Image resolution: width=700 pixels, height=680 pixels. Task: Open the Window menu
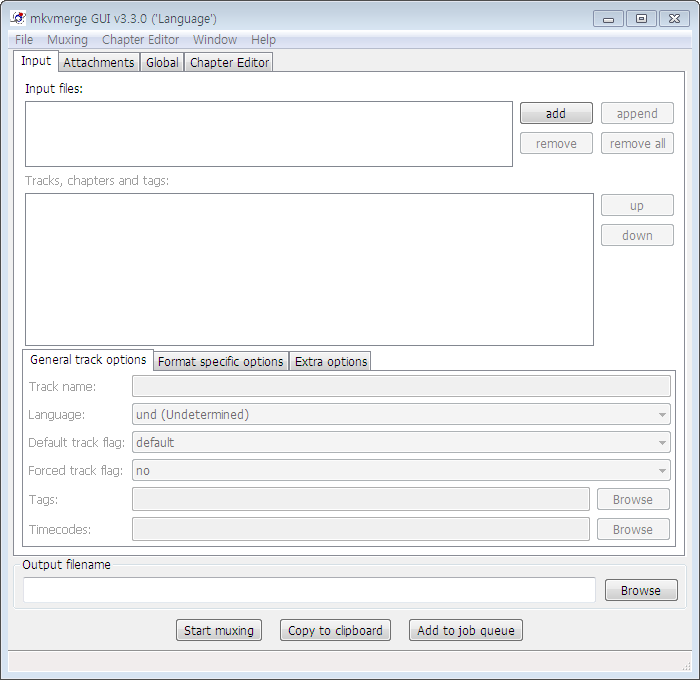215,40
